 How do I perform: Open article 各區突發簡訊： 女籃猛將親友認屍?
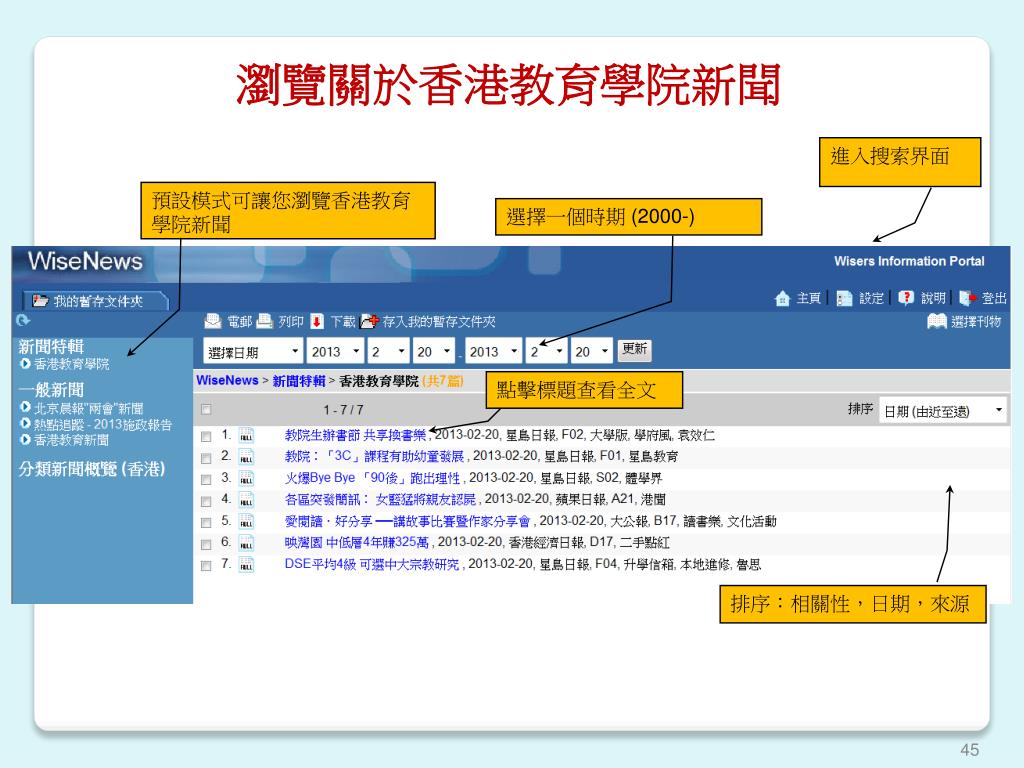pyautogui.click(x=380, y=500)
